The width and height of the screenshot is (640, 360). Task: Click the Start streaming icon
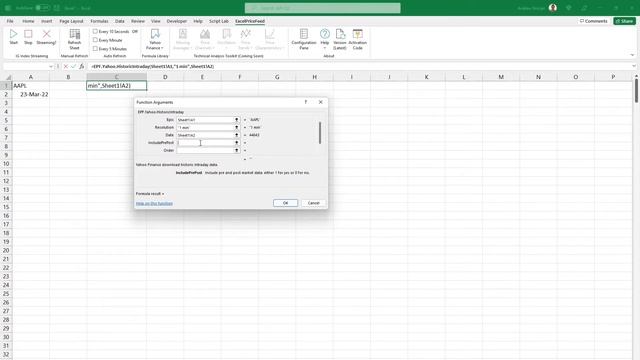click(x=13, y=36)
